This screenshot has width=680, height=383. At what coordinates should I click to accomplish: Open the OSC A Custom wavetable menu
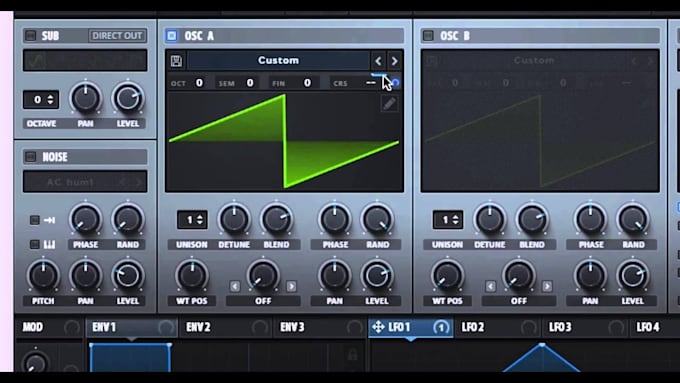point(278,60)
